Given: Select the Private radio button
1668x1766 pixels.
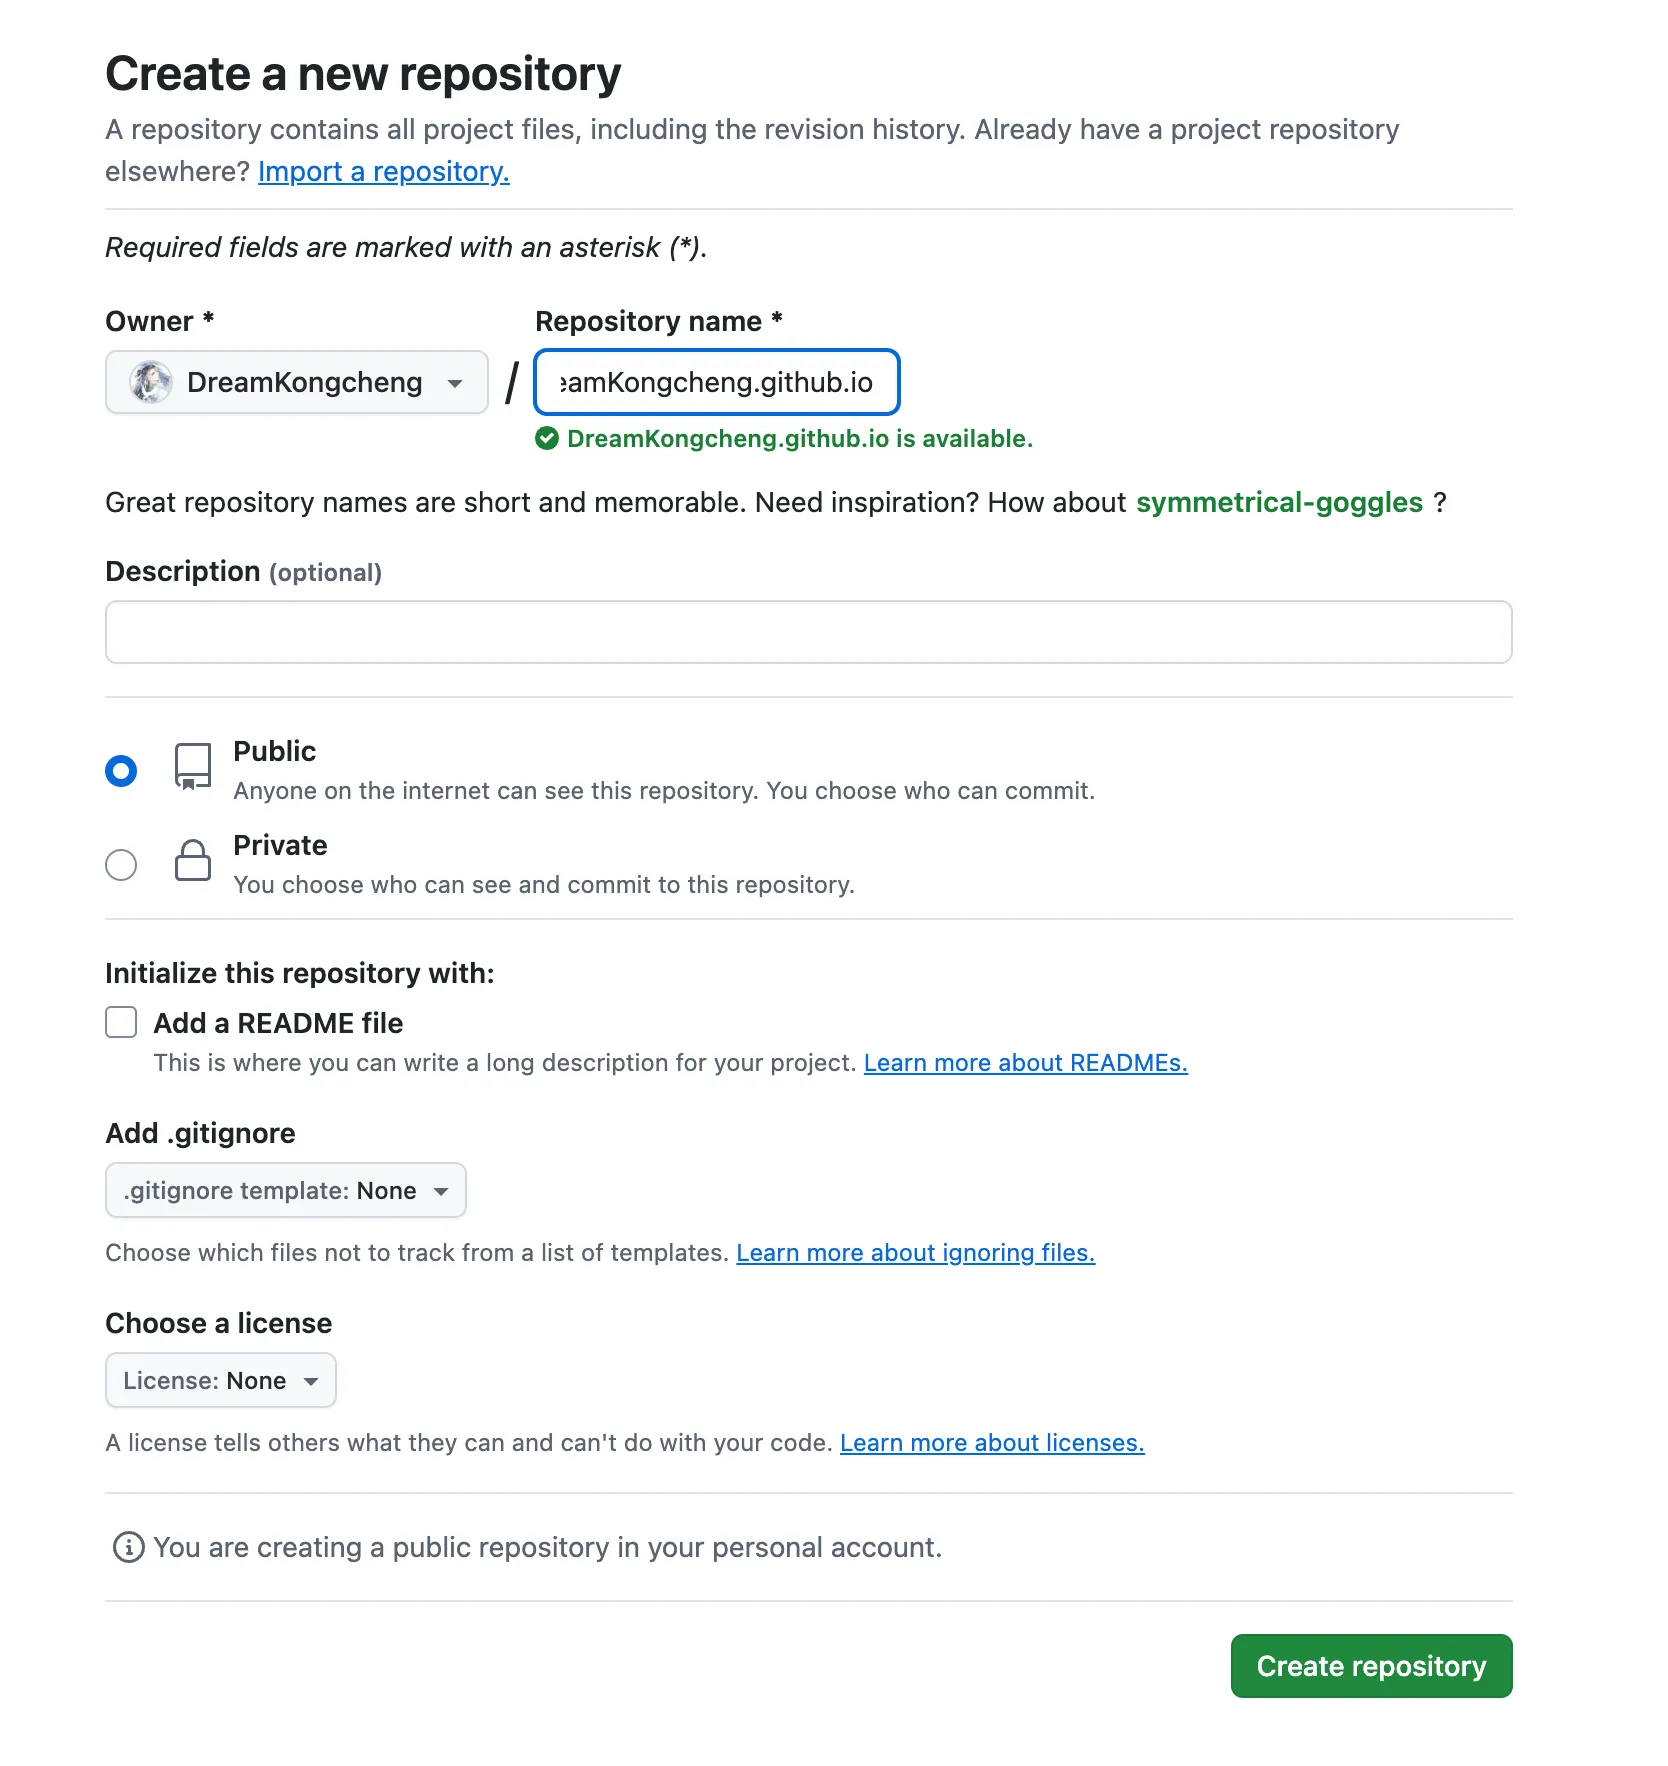Looking at the screenshot, I should point(121,865).
